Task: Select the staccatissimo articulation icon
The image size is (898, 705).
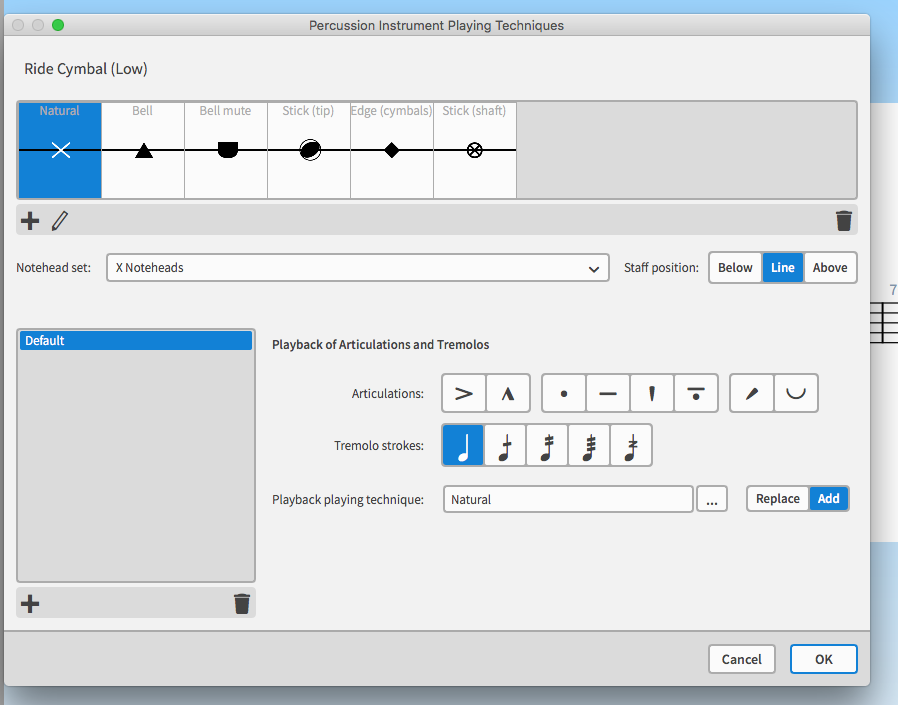Action: pos(651,393)
